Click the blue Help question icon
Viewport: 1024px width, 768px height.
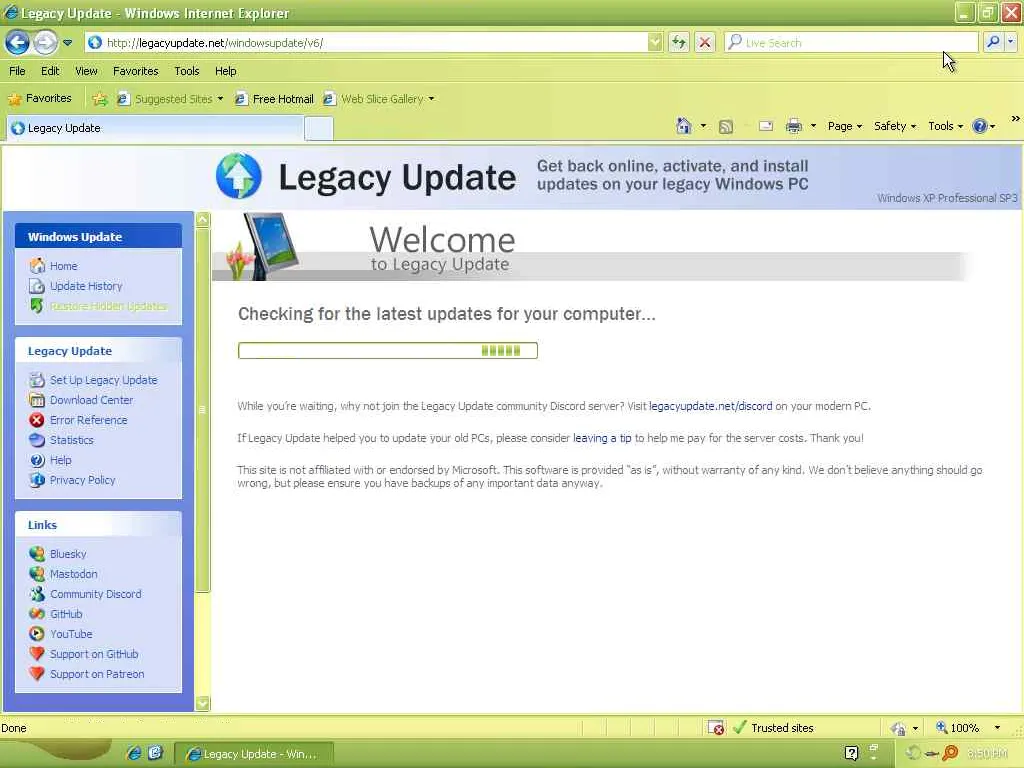point(980,126)
